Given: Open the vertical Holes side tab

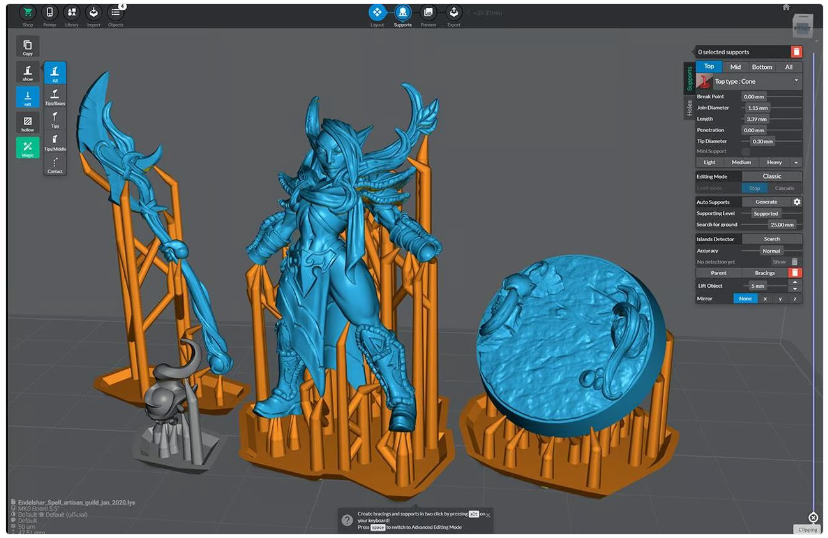Looking at the screenshot, I should pyautogui.click(x=689, y=108).
